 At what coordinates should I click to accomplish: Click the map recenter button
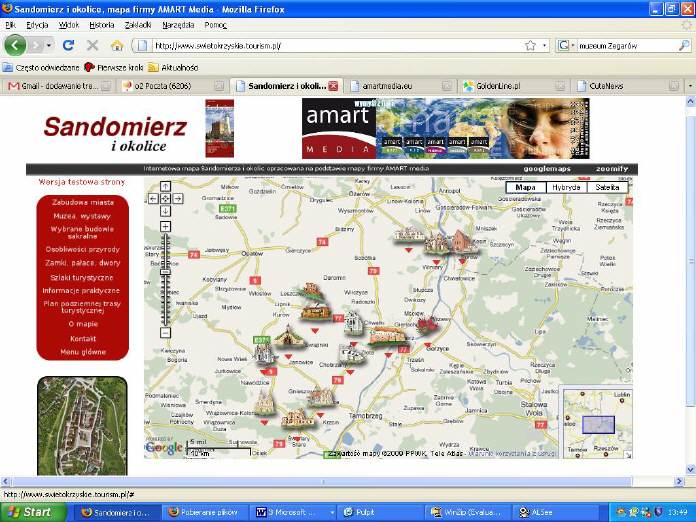(165, 198)
